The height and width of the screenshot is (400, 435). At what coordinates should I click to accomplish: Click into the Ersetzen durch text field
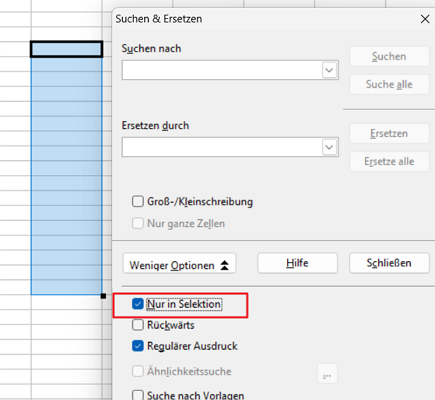[222, 147]
